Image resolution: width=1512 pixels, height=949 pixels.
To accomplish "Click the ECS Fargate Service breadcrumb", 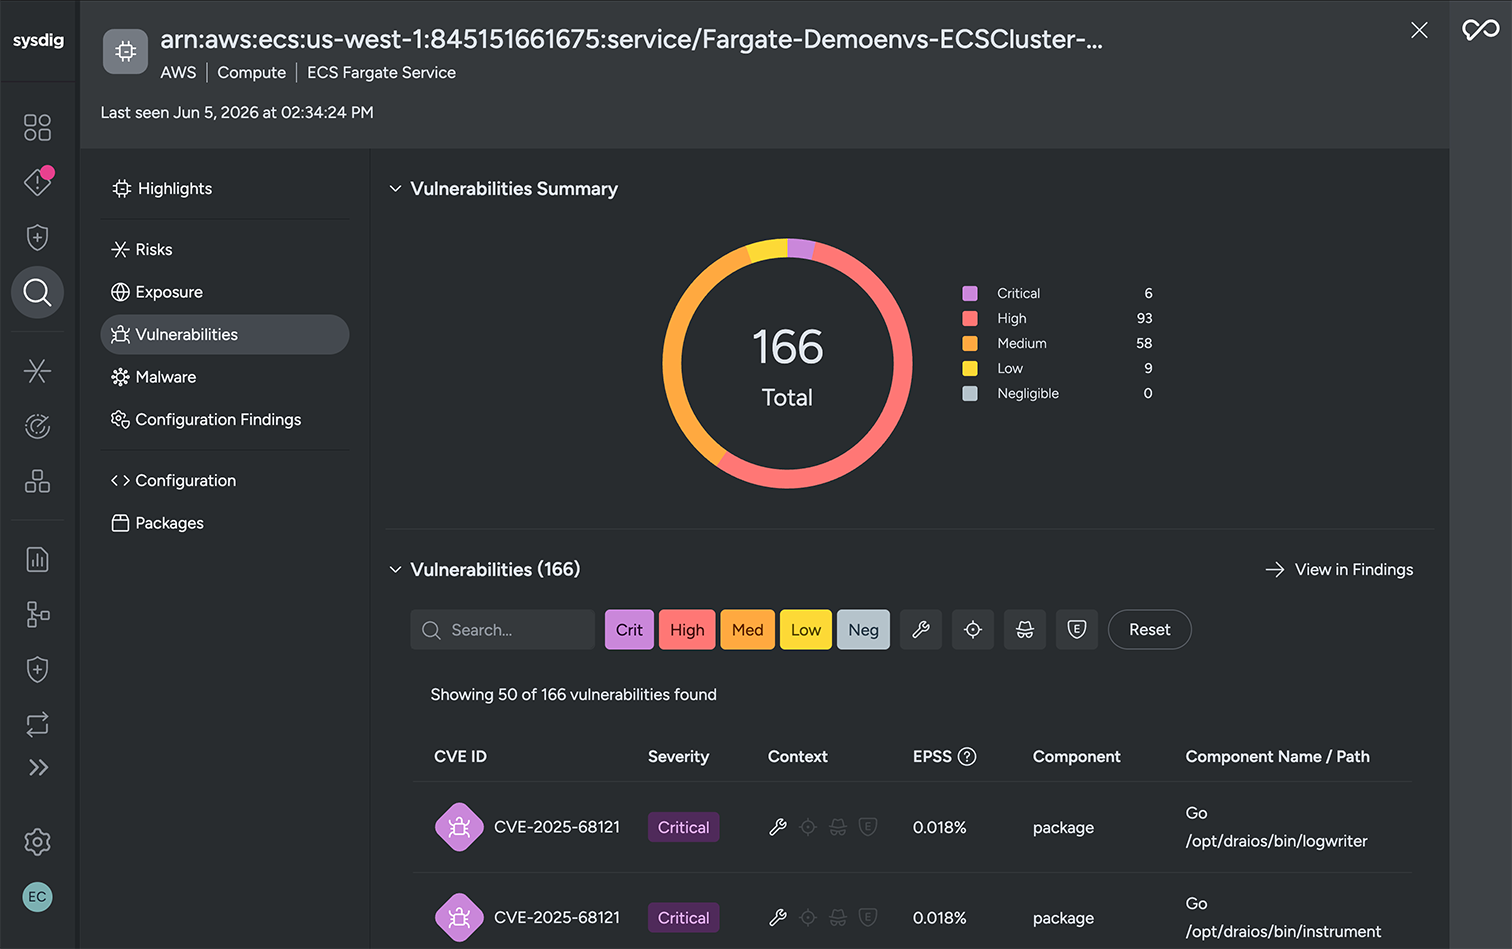I will [x=381, y=72].
